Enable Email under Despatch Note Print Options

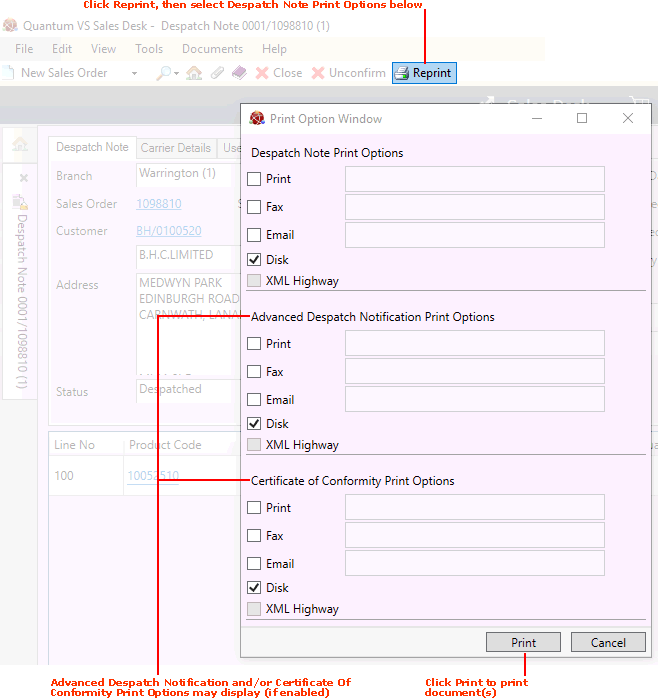point(254,235)
